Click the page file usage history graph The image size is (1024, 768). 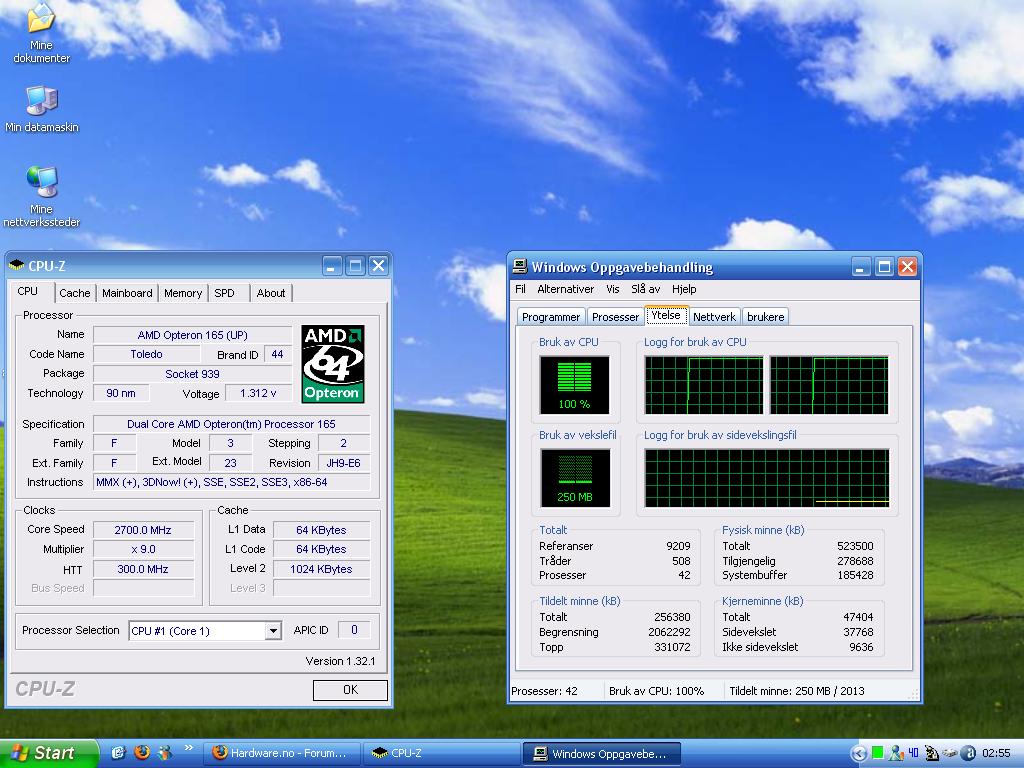click(767, 477)
